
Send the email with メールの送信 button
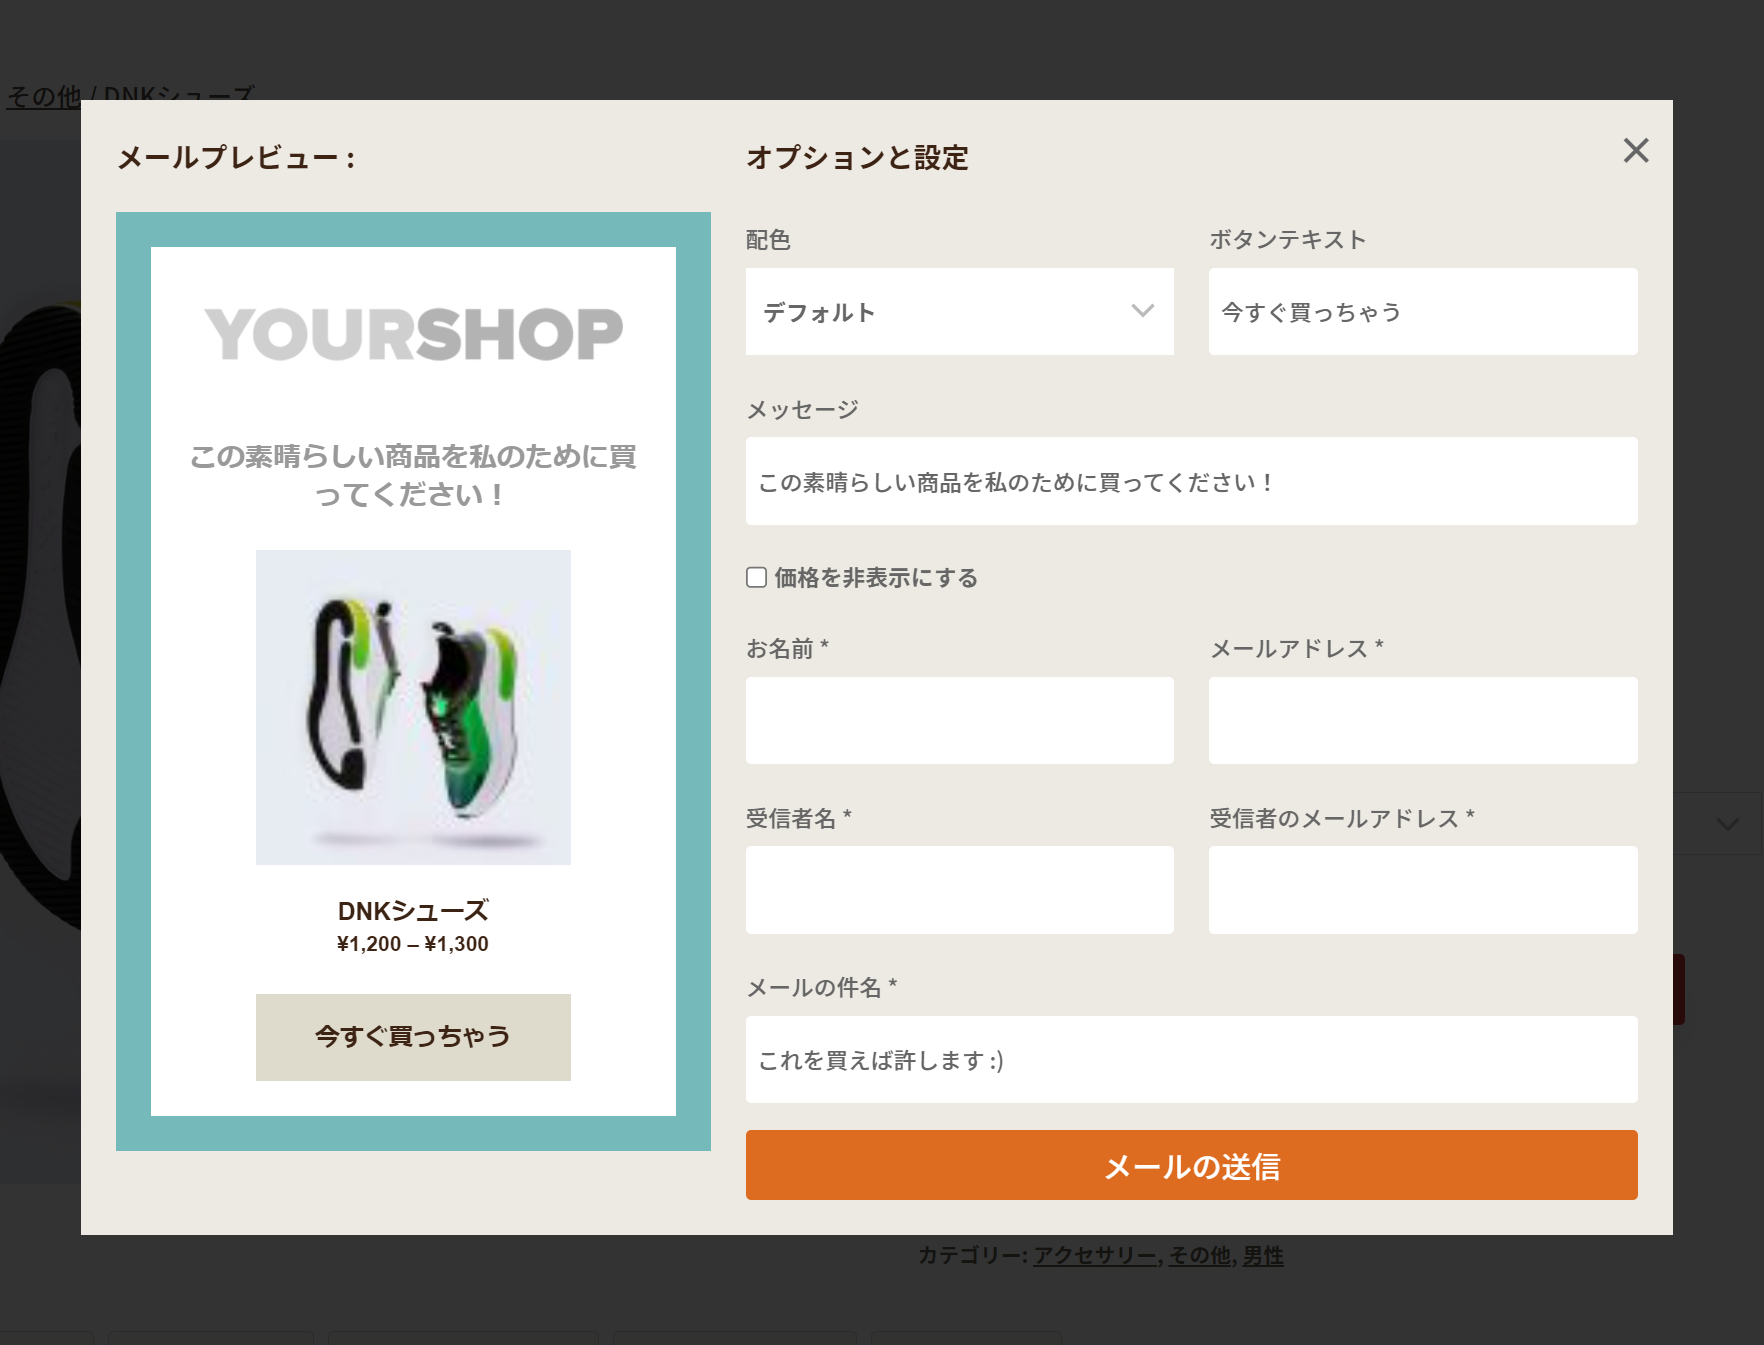click(1192, 1165)
